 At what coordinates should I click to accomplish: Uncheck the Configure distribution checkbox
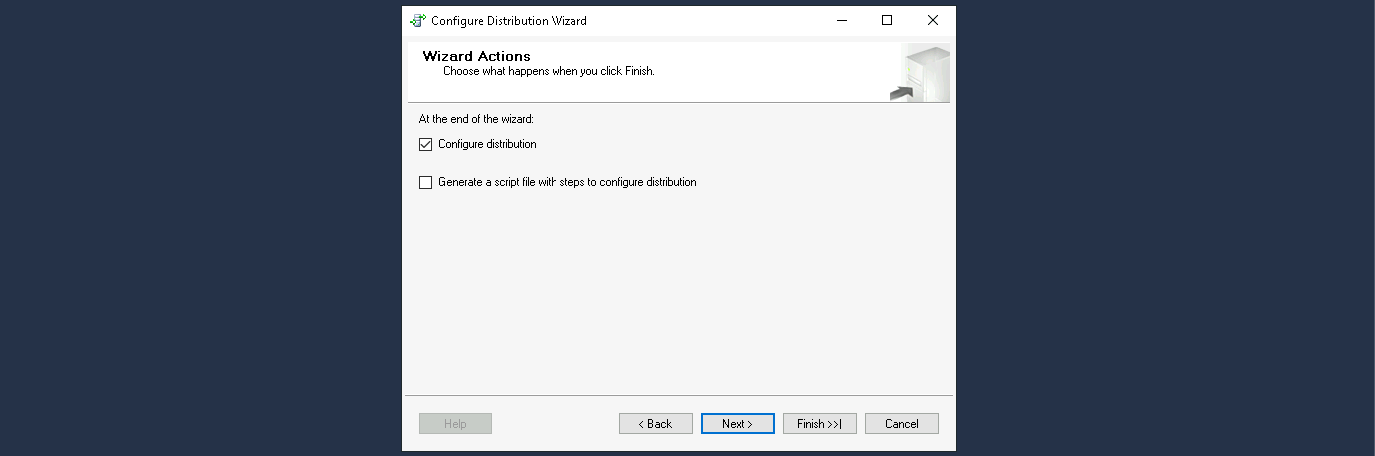(426, 144)
